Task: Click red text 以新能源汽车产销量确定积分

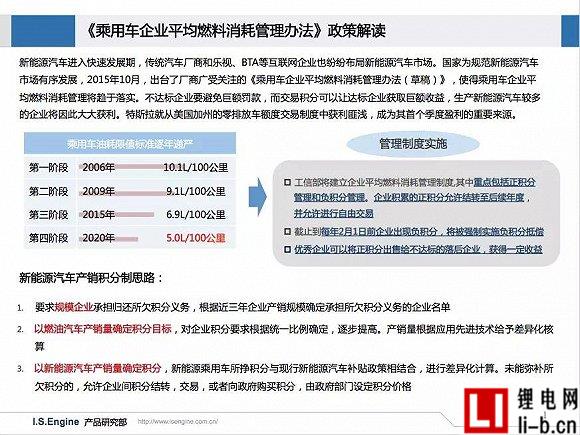Action: [x=98, y=368]
